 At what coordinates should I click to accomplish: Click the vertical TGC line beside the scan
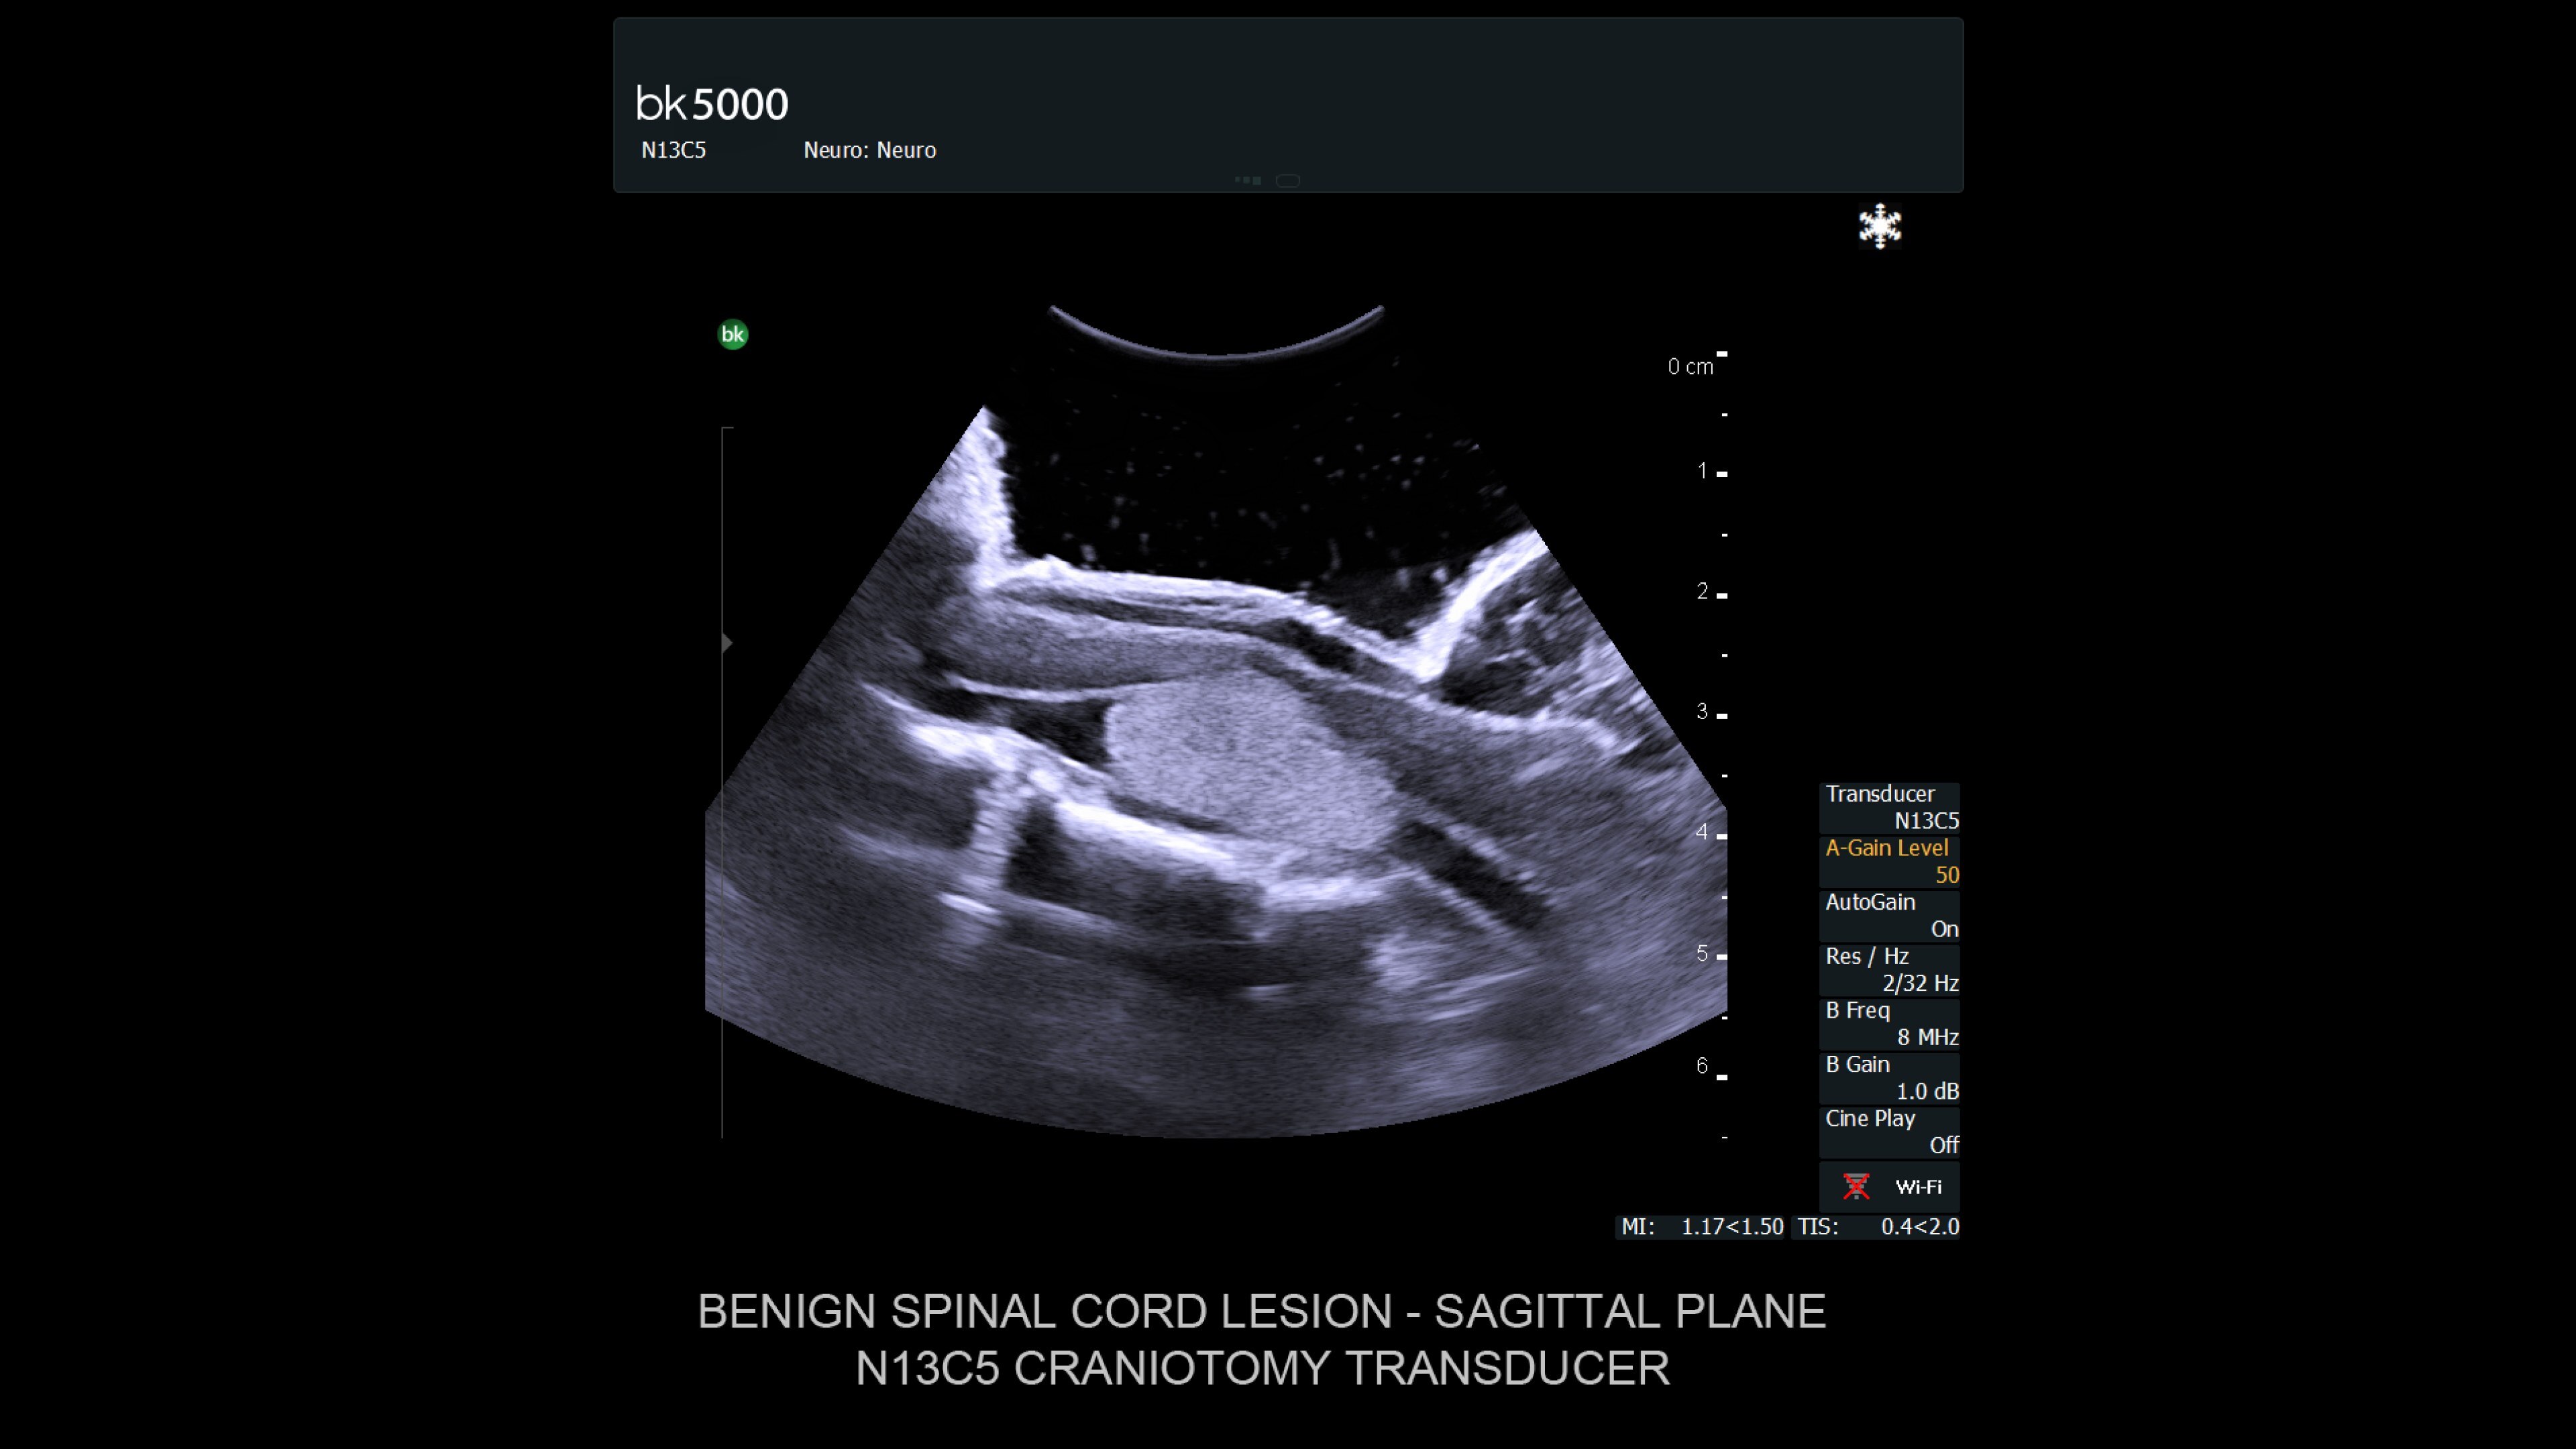pos(722,782)
